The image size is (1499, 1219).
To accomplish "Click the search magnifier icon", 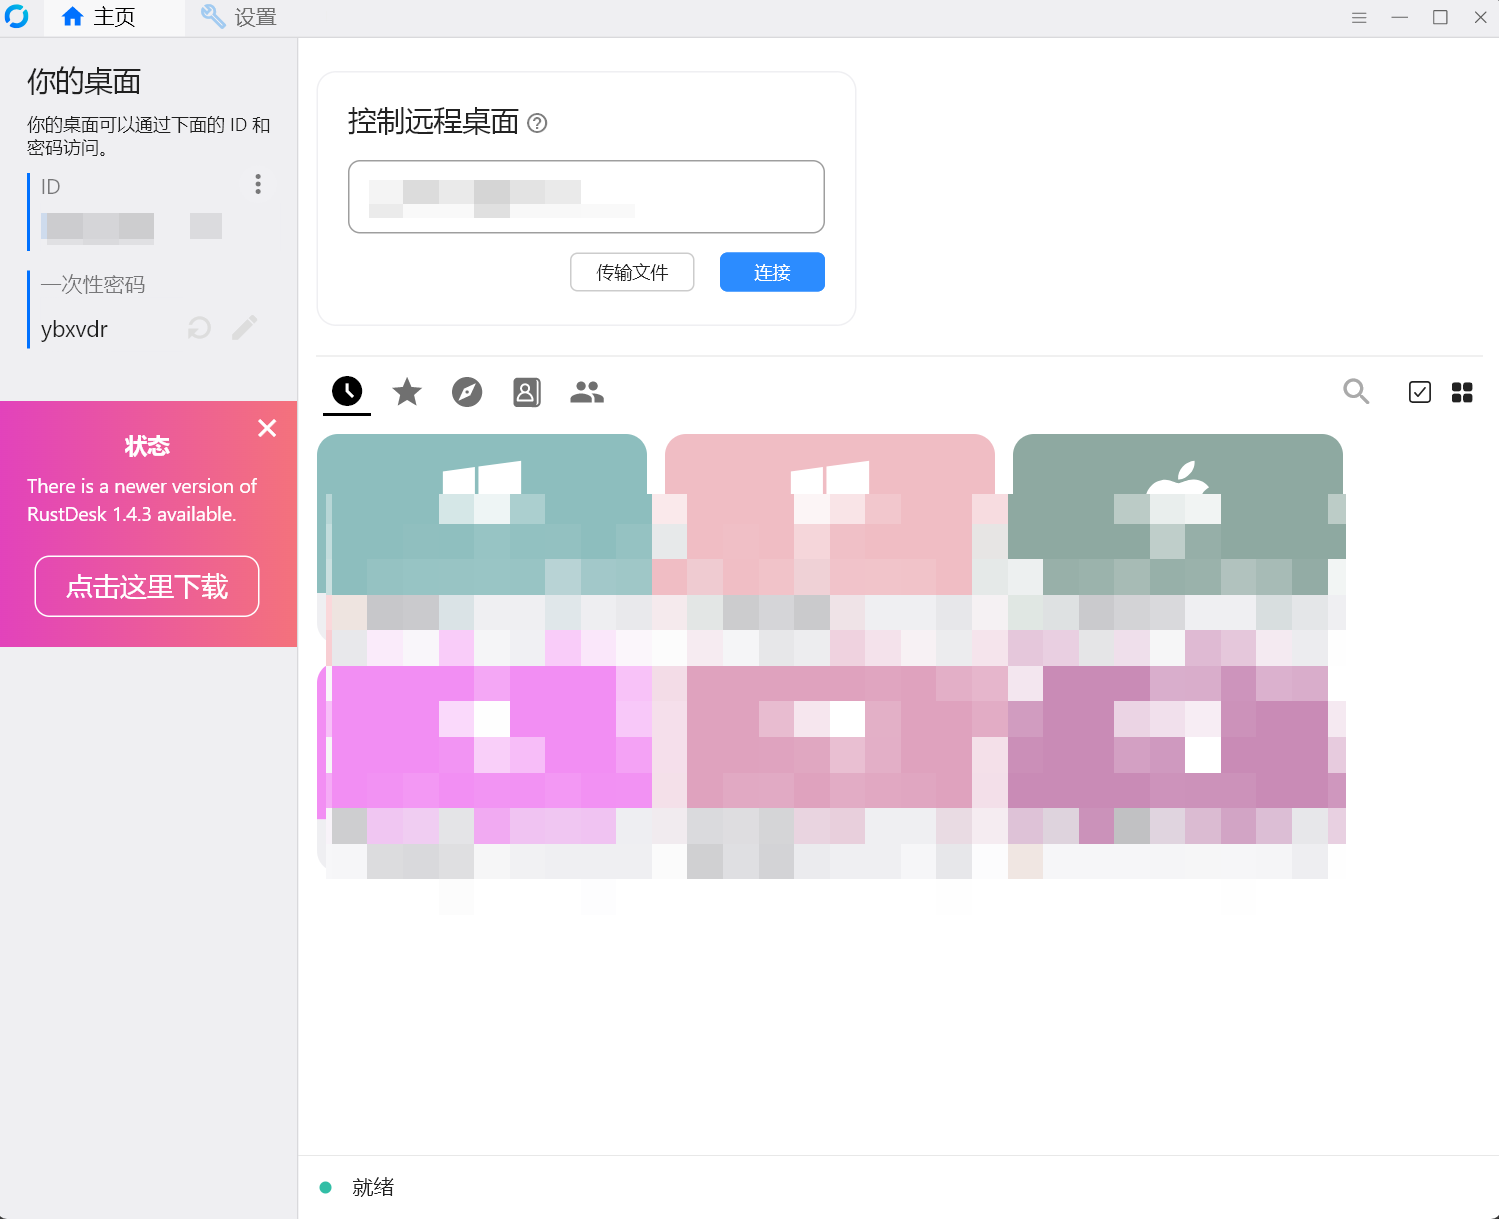I will pyautogui.click(x=1356, y=392).
